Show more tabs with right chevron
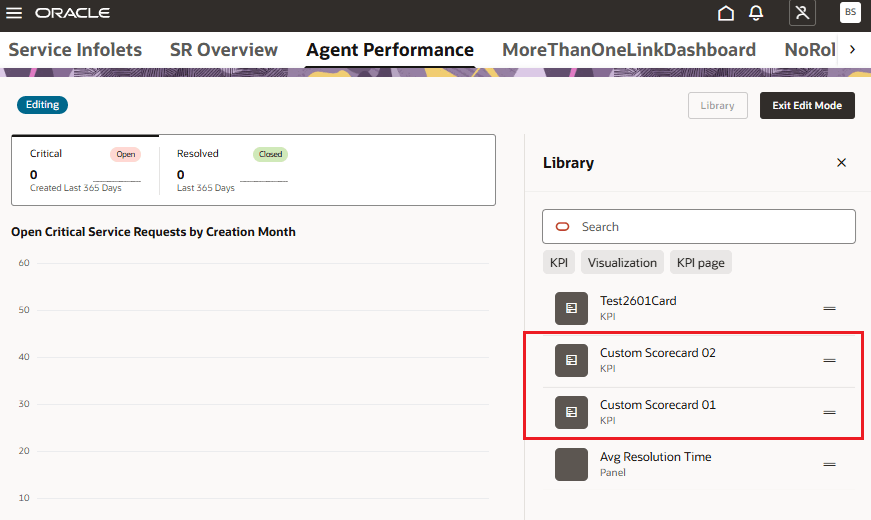The image size is (871, 520). 853,49
